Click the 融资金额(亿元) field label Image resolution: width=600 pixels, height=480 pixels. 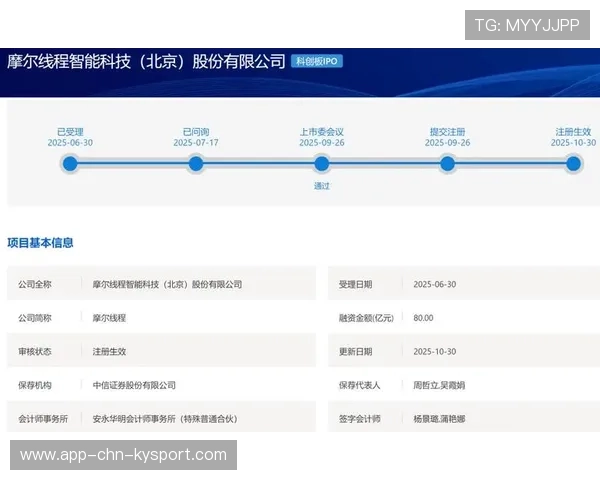pyautogui.click(x=366, y=318)
